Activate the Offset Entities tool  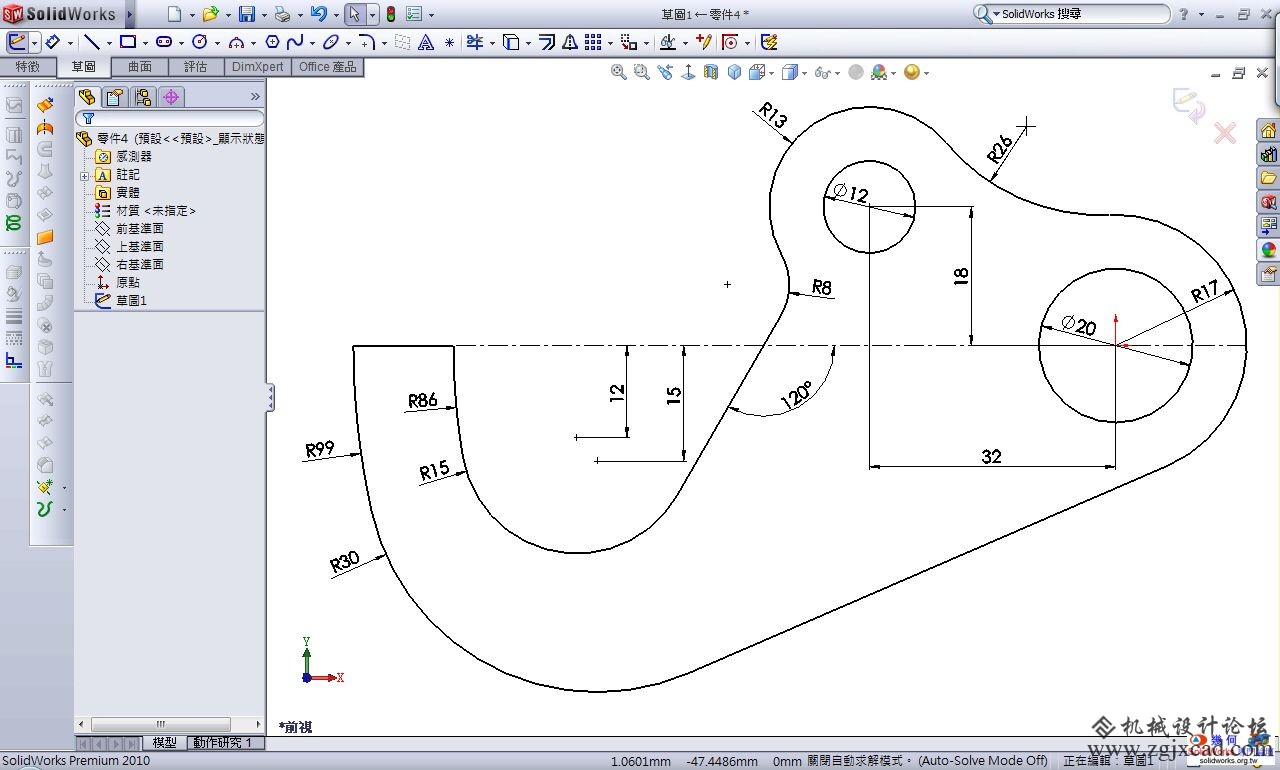[x=547, y=42]
